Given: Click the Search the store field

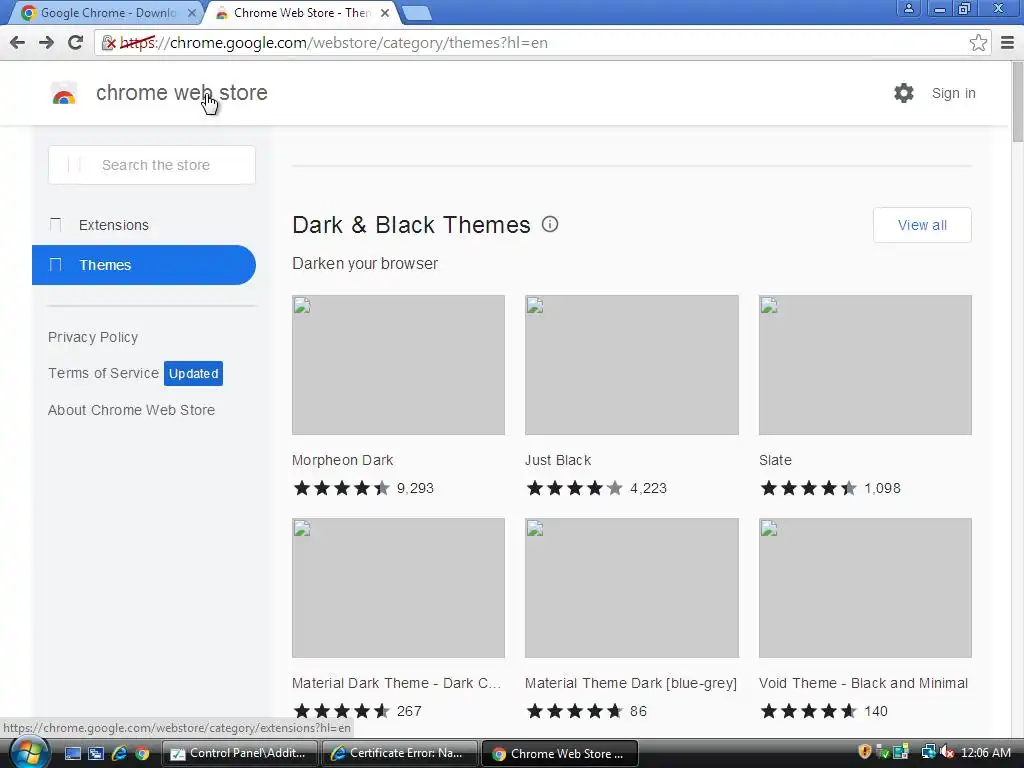Looking at the screenshot, I should point(152,165).
